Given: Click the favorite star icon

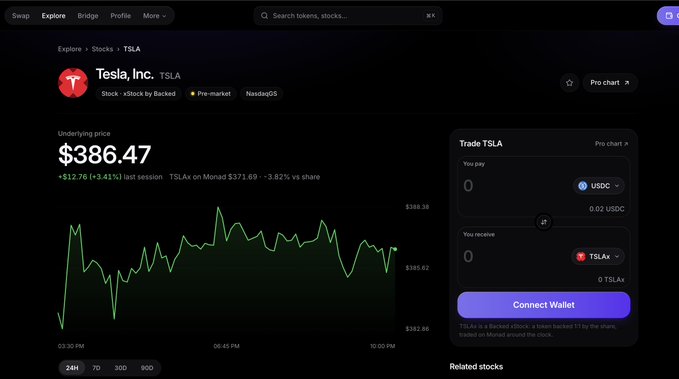Looking at the screenshot, I should (x=569, y=83).
